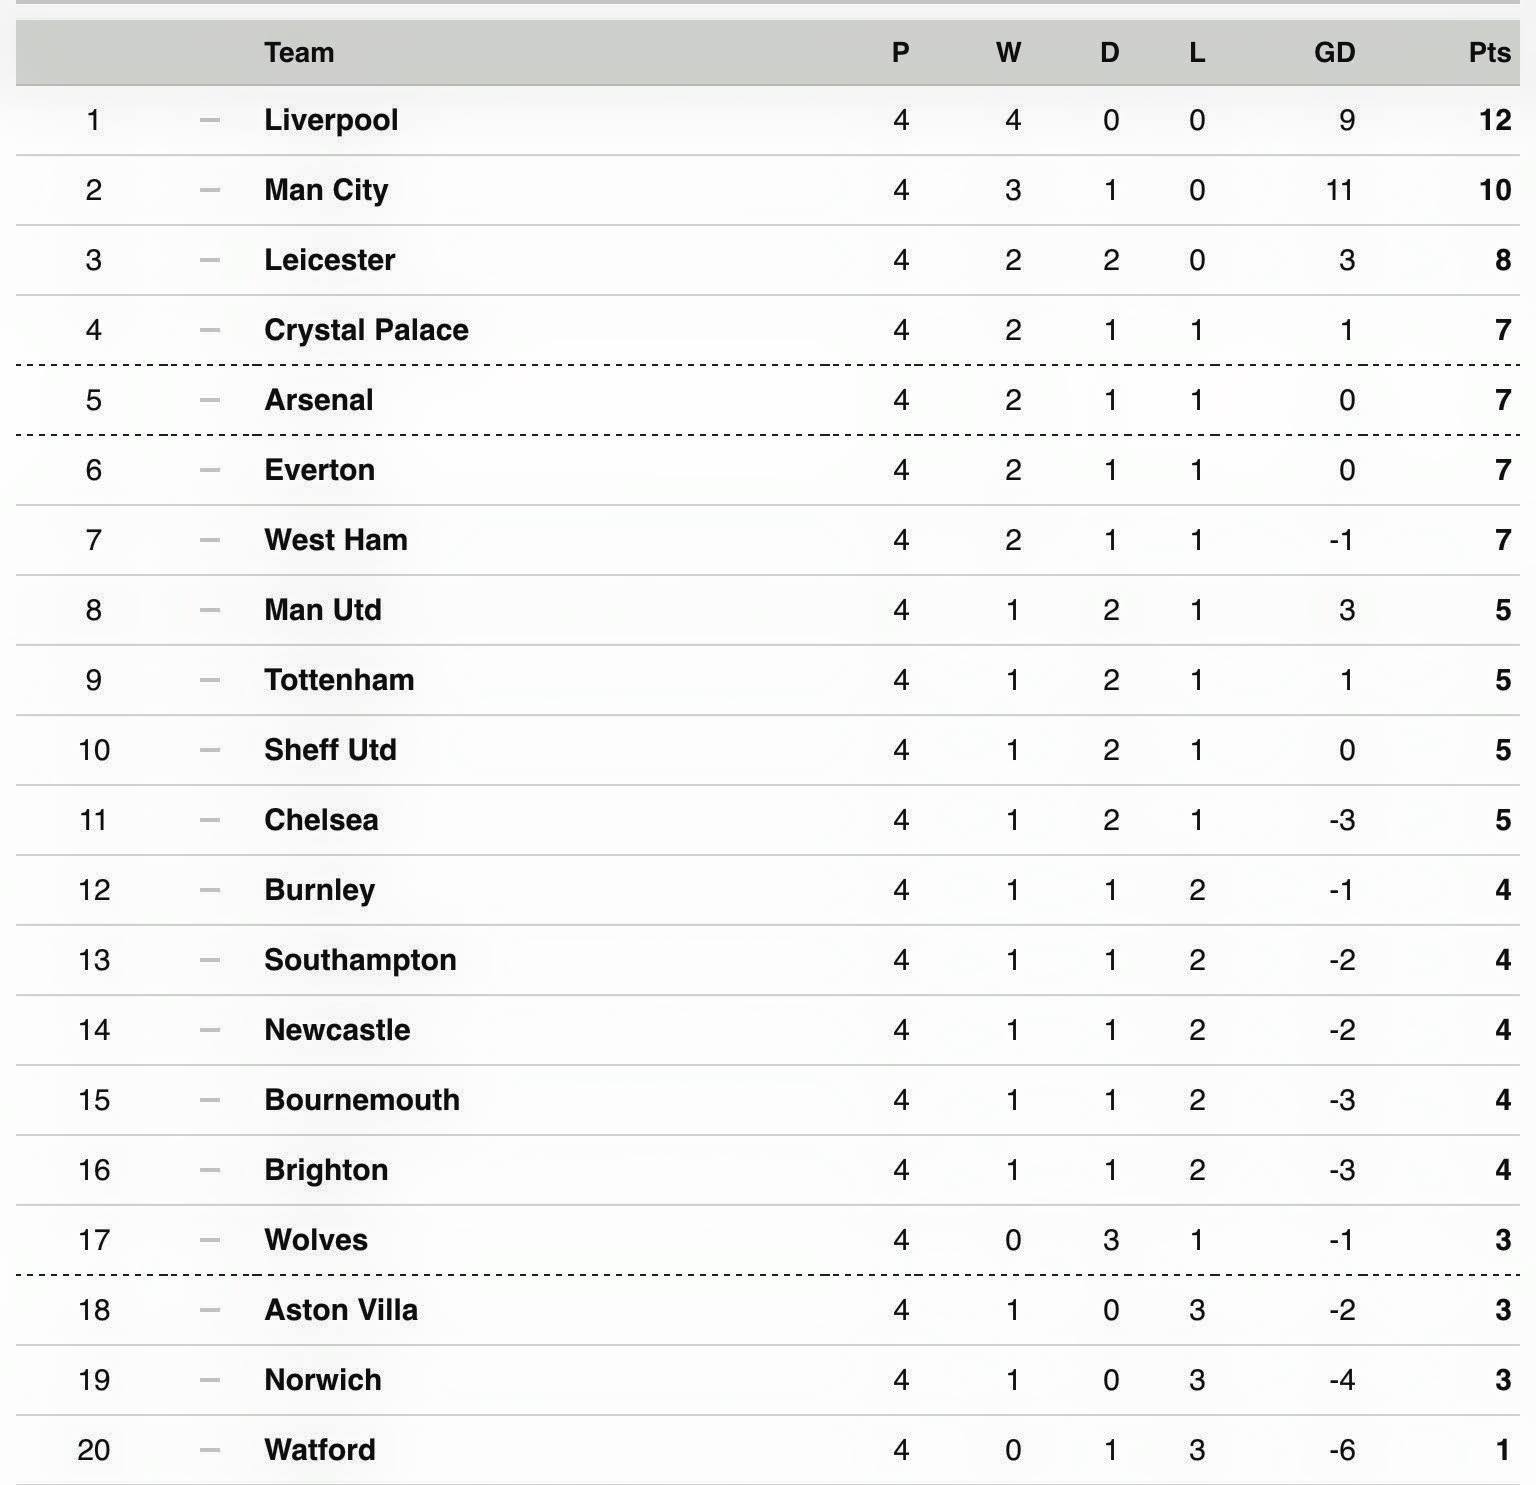Click Norwich's position change dash icon
The width and height of the screenshot is (1536, 1485).
point(210,1380)
